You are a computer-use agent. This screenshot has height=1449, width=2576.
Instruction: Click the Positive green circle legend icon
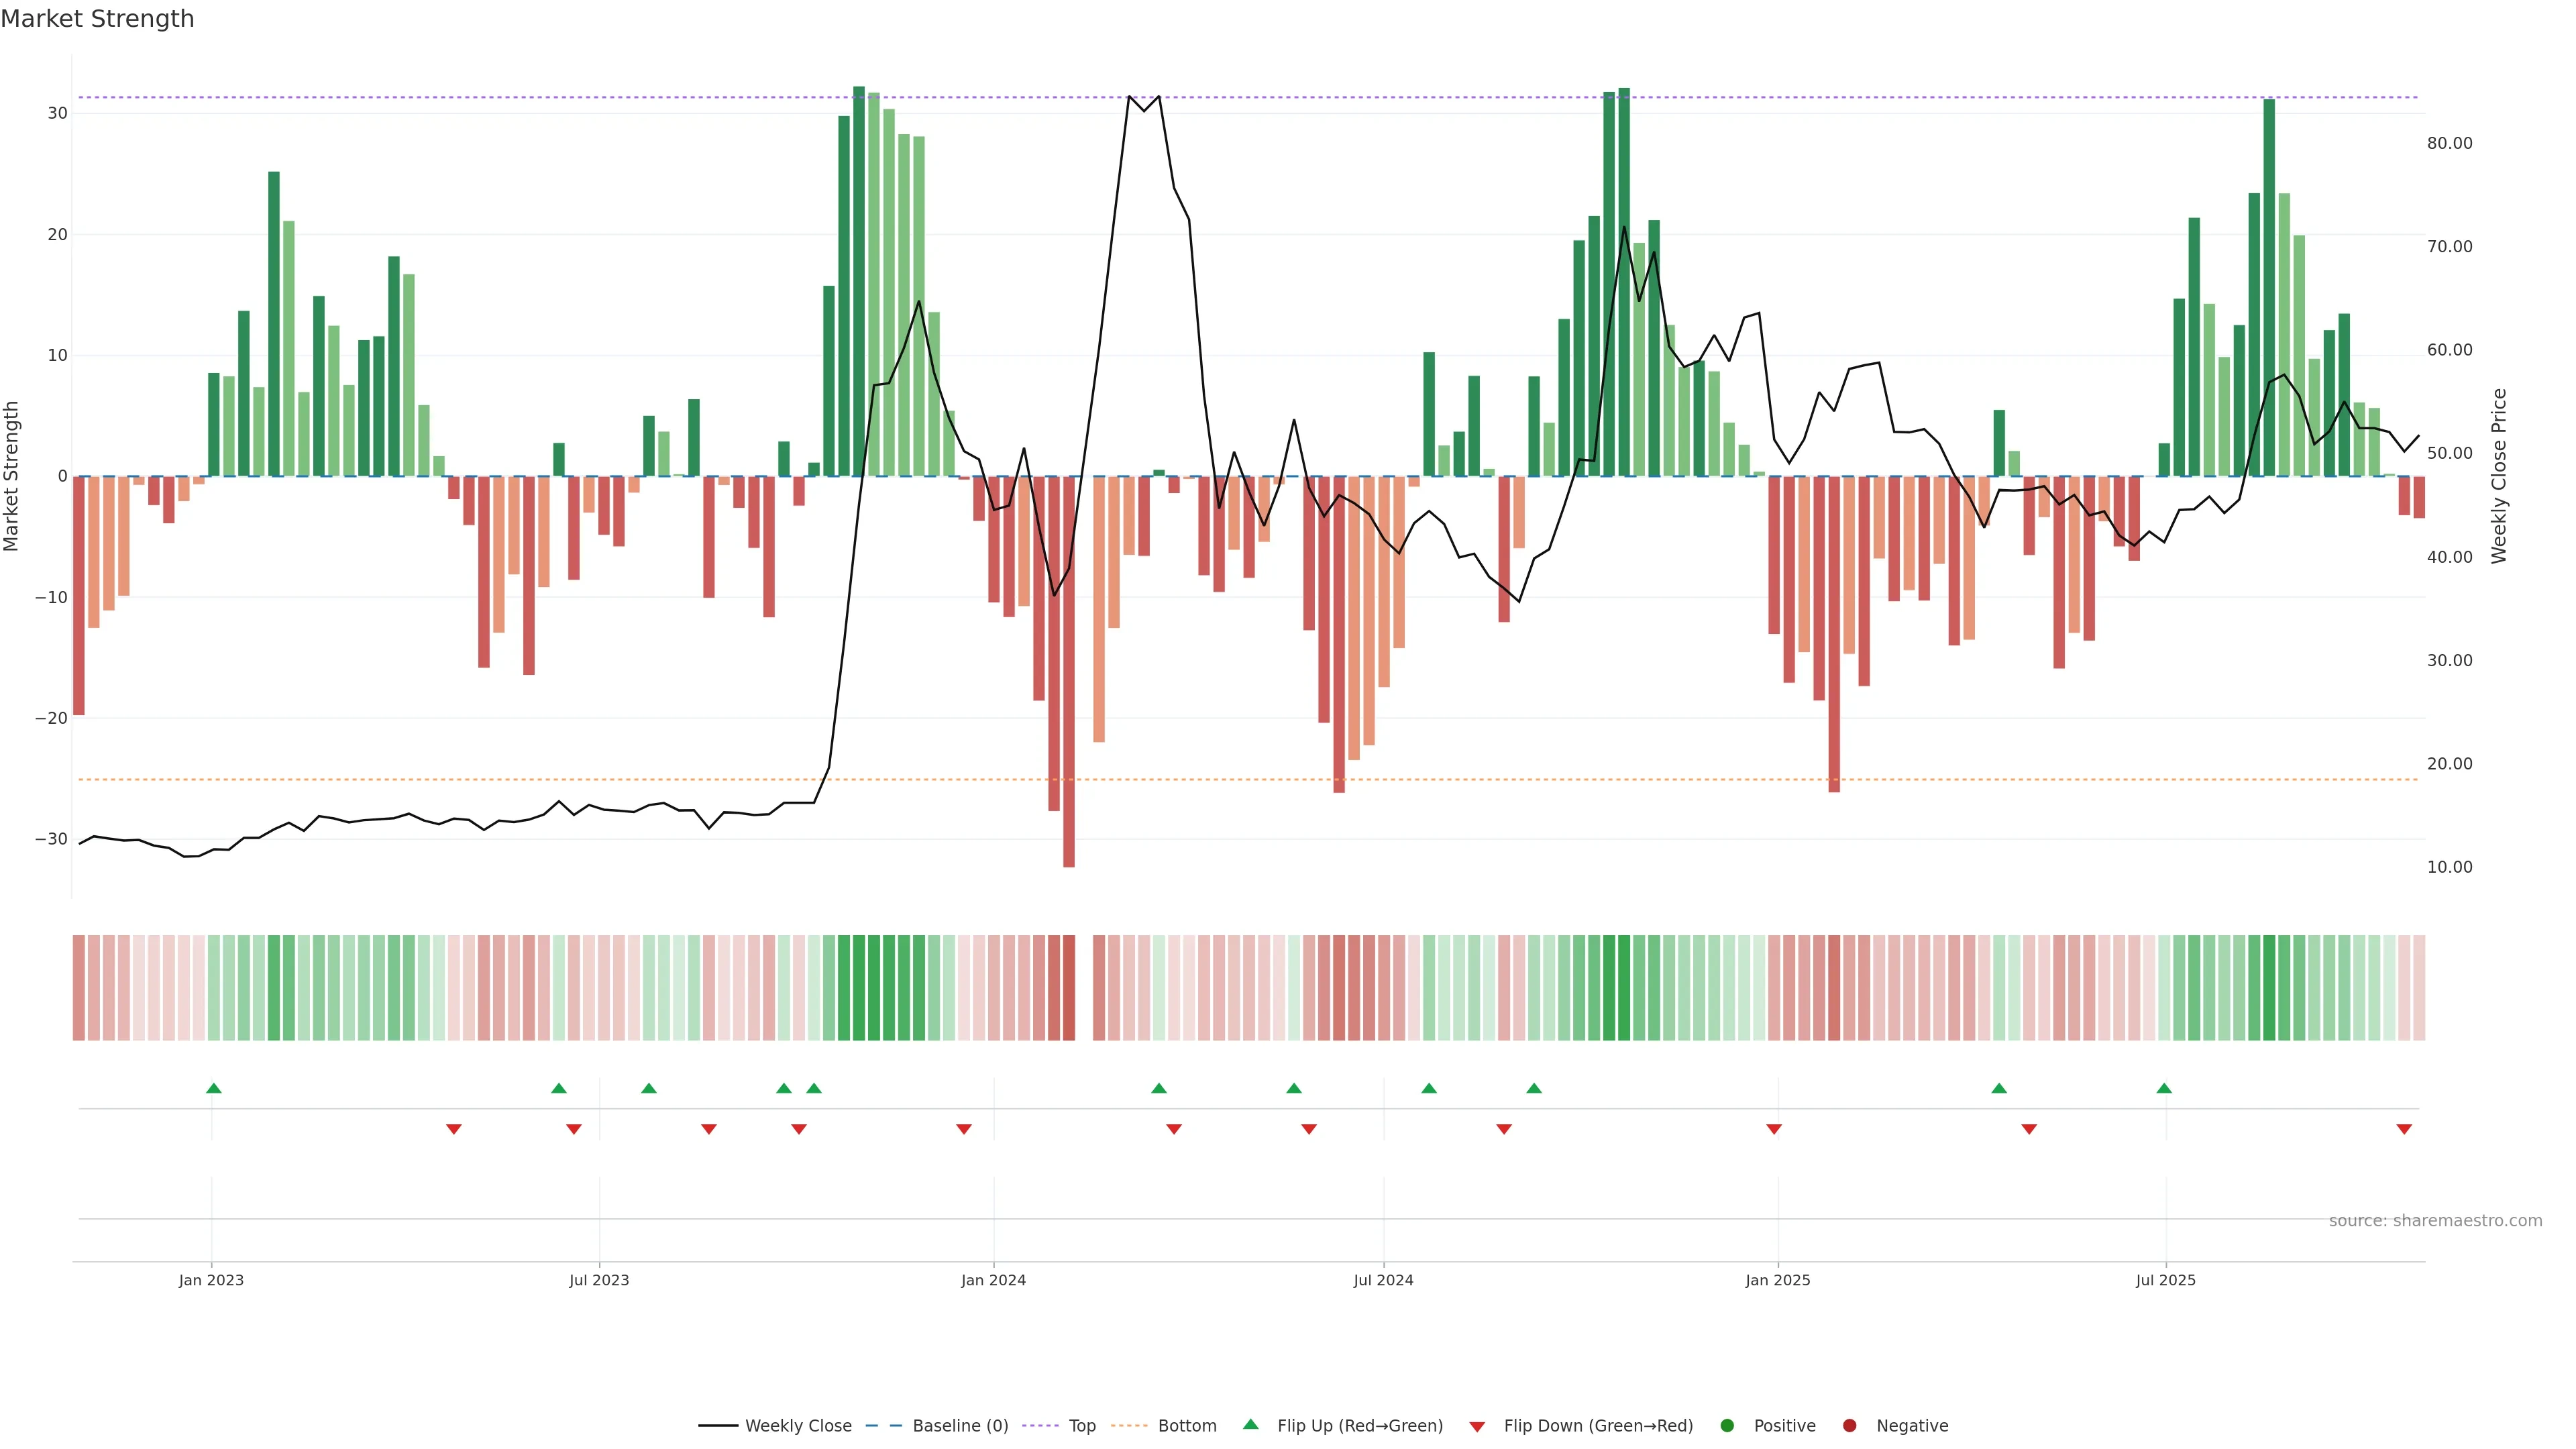pos(1727,1425)
